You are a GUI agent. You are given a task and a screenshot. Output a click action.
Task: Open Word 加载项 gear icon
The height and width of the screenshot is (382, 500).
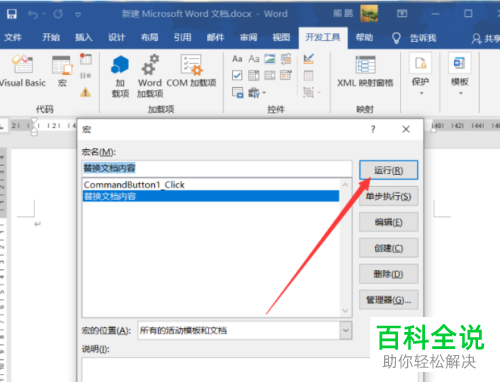150,77
